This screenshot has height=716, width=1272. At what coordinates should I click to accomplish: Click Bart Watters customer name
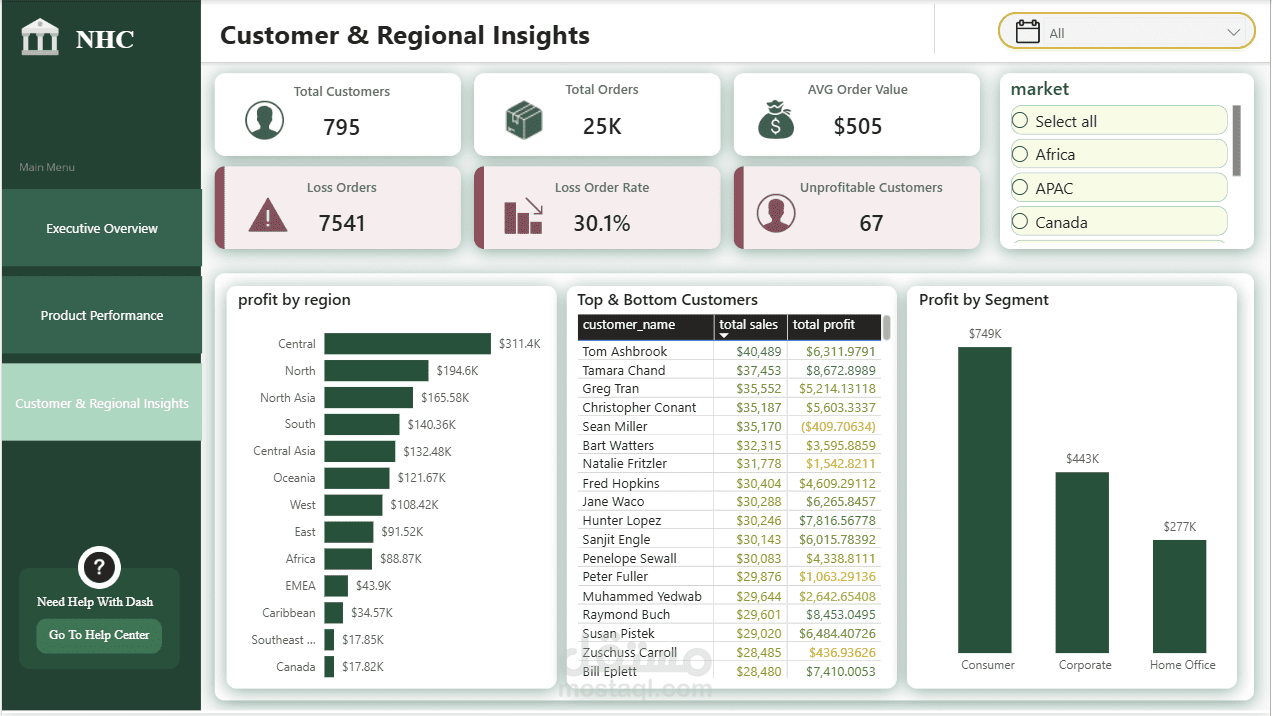coord(618,445)
